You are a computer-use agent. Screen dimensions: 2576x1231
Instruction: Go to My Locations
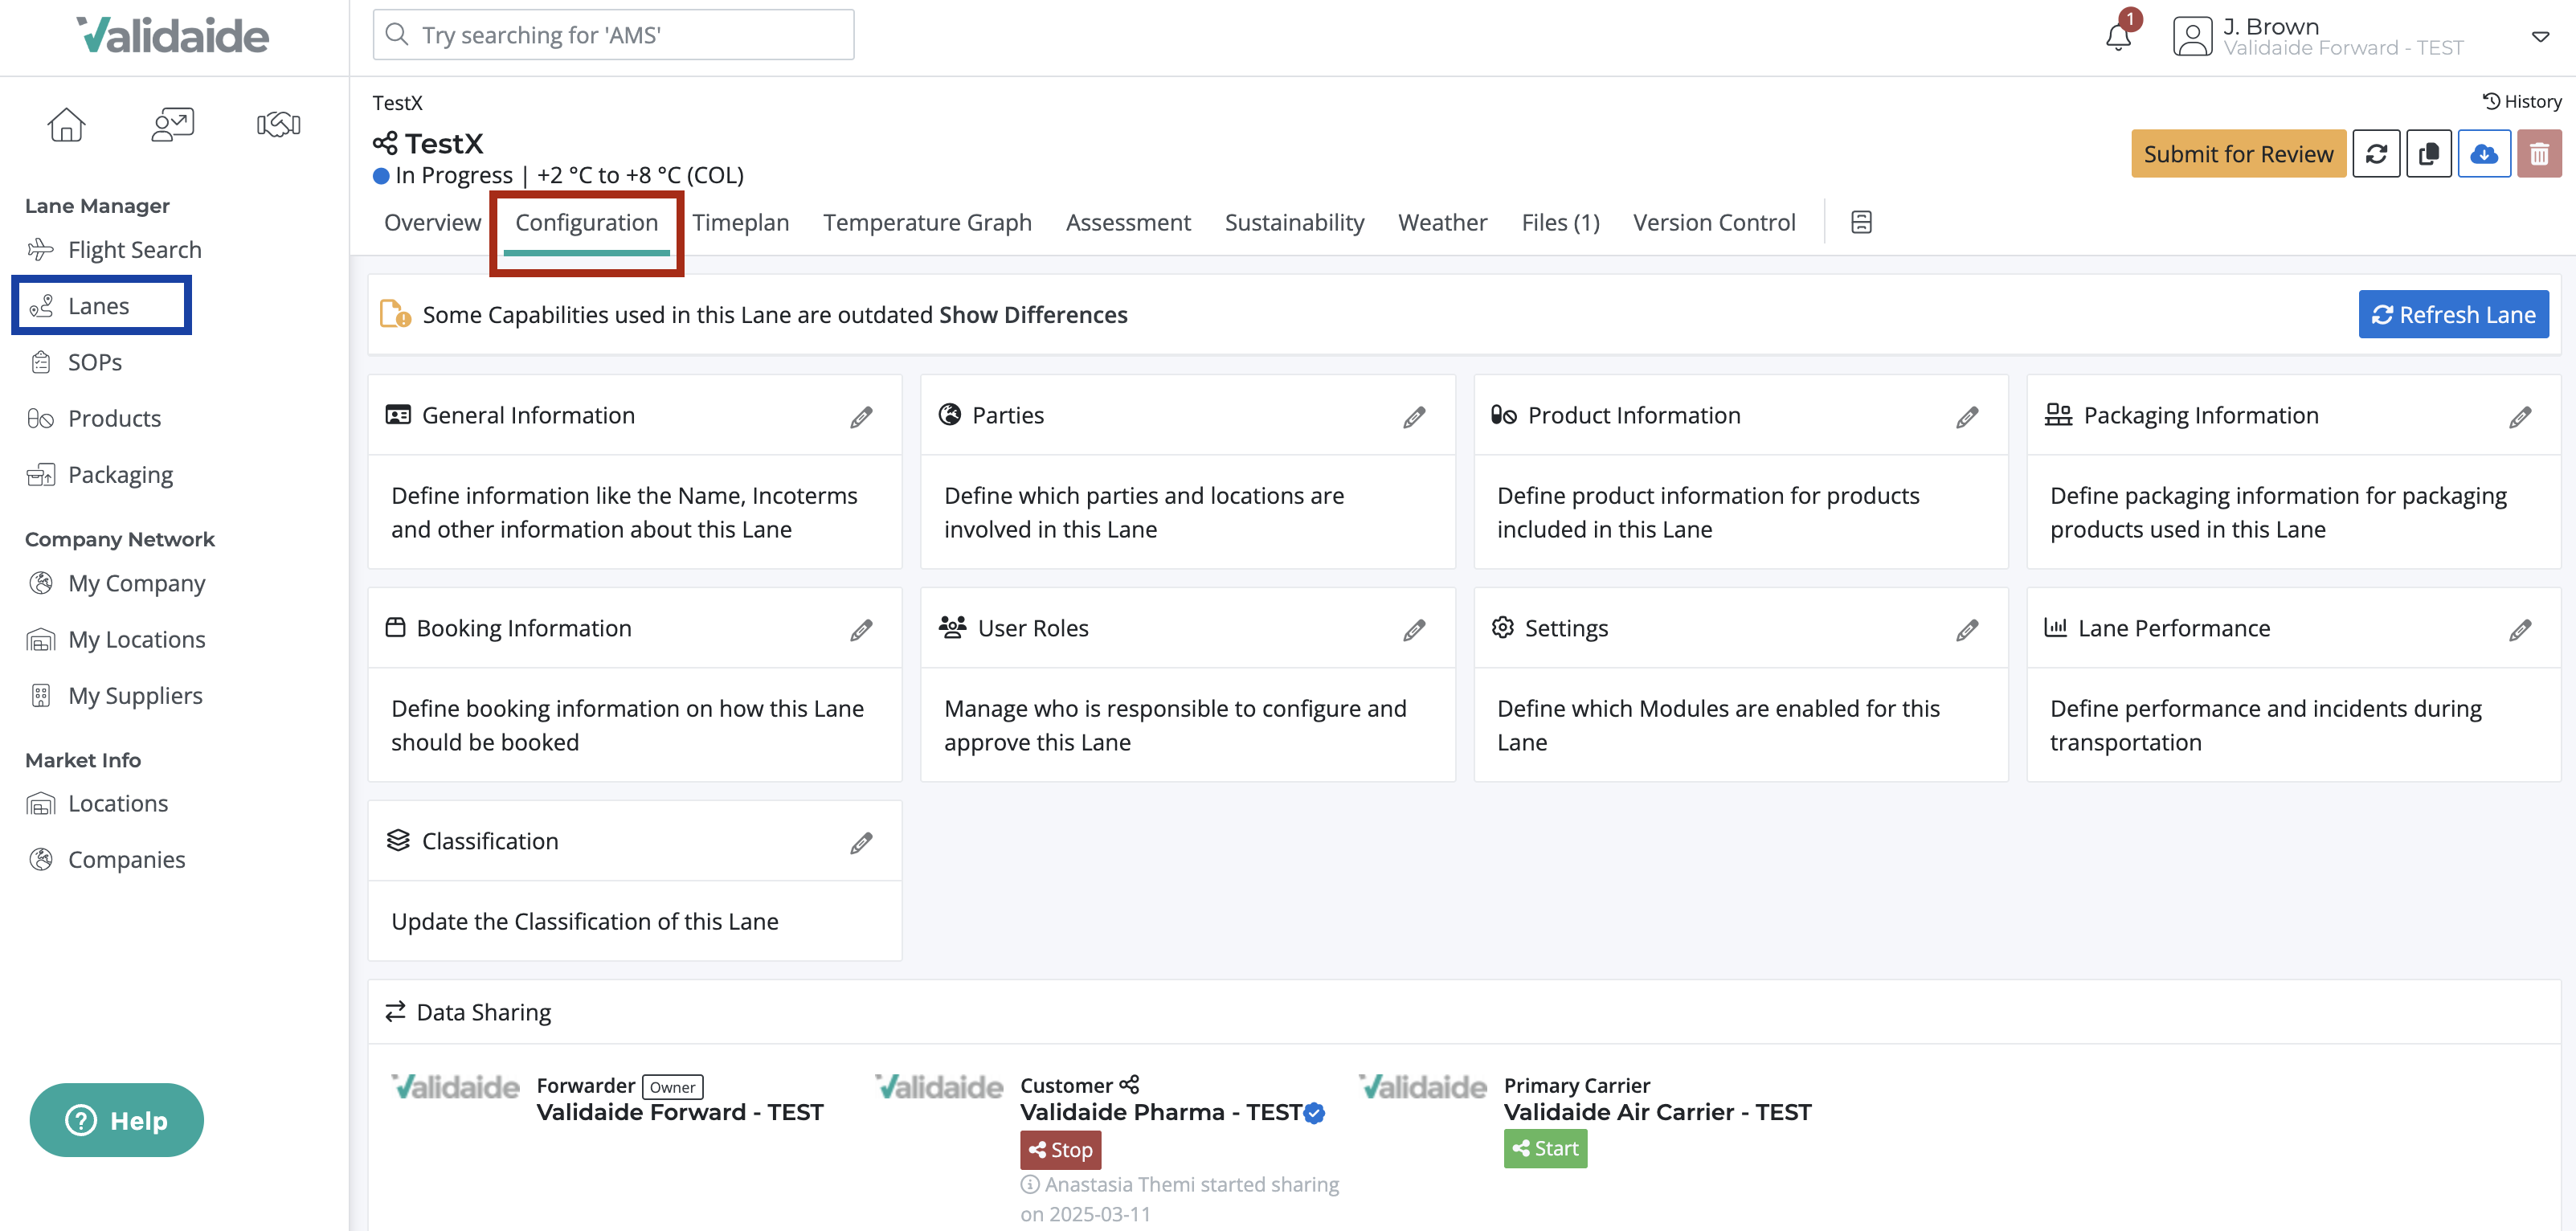point(136,639)
